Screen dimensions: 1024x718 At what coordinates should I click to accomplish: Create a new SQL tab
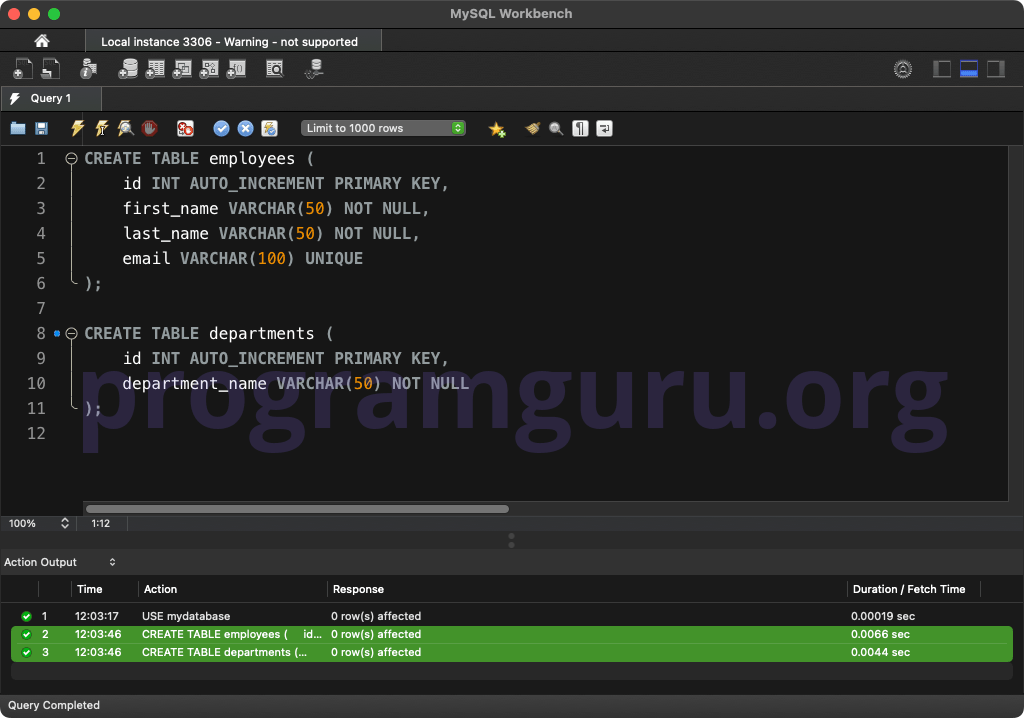[x=22, y=68]
